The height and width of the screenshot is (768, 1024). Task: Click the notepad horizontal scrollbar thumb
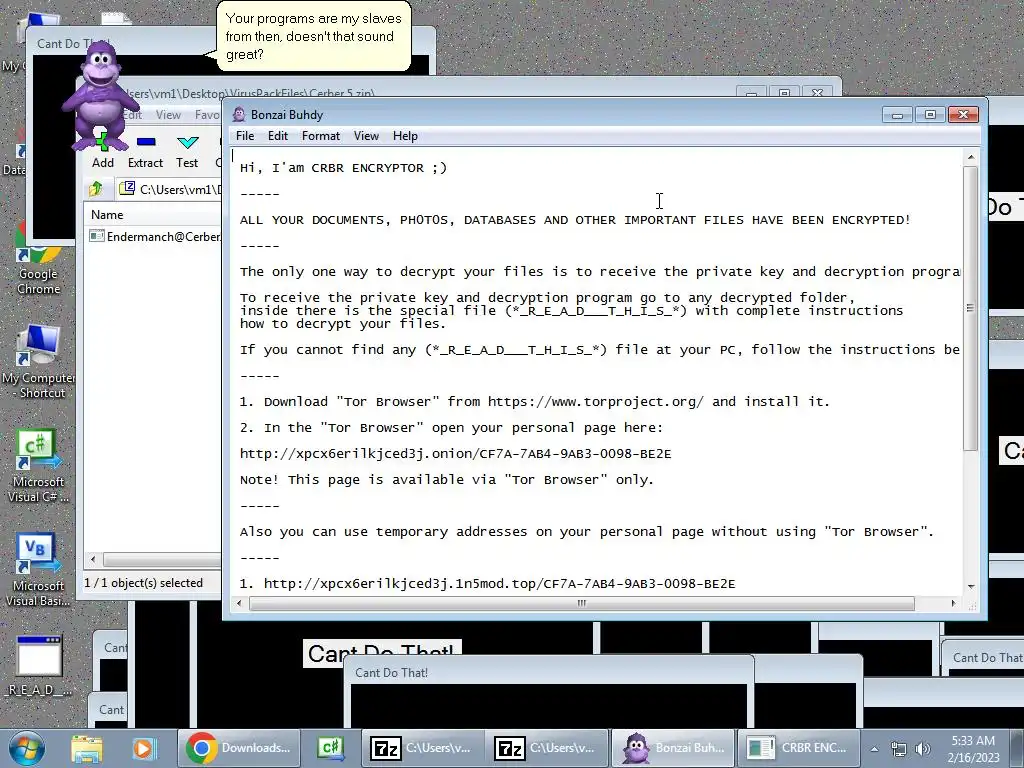coord(581,603)
